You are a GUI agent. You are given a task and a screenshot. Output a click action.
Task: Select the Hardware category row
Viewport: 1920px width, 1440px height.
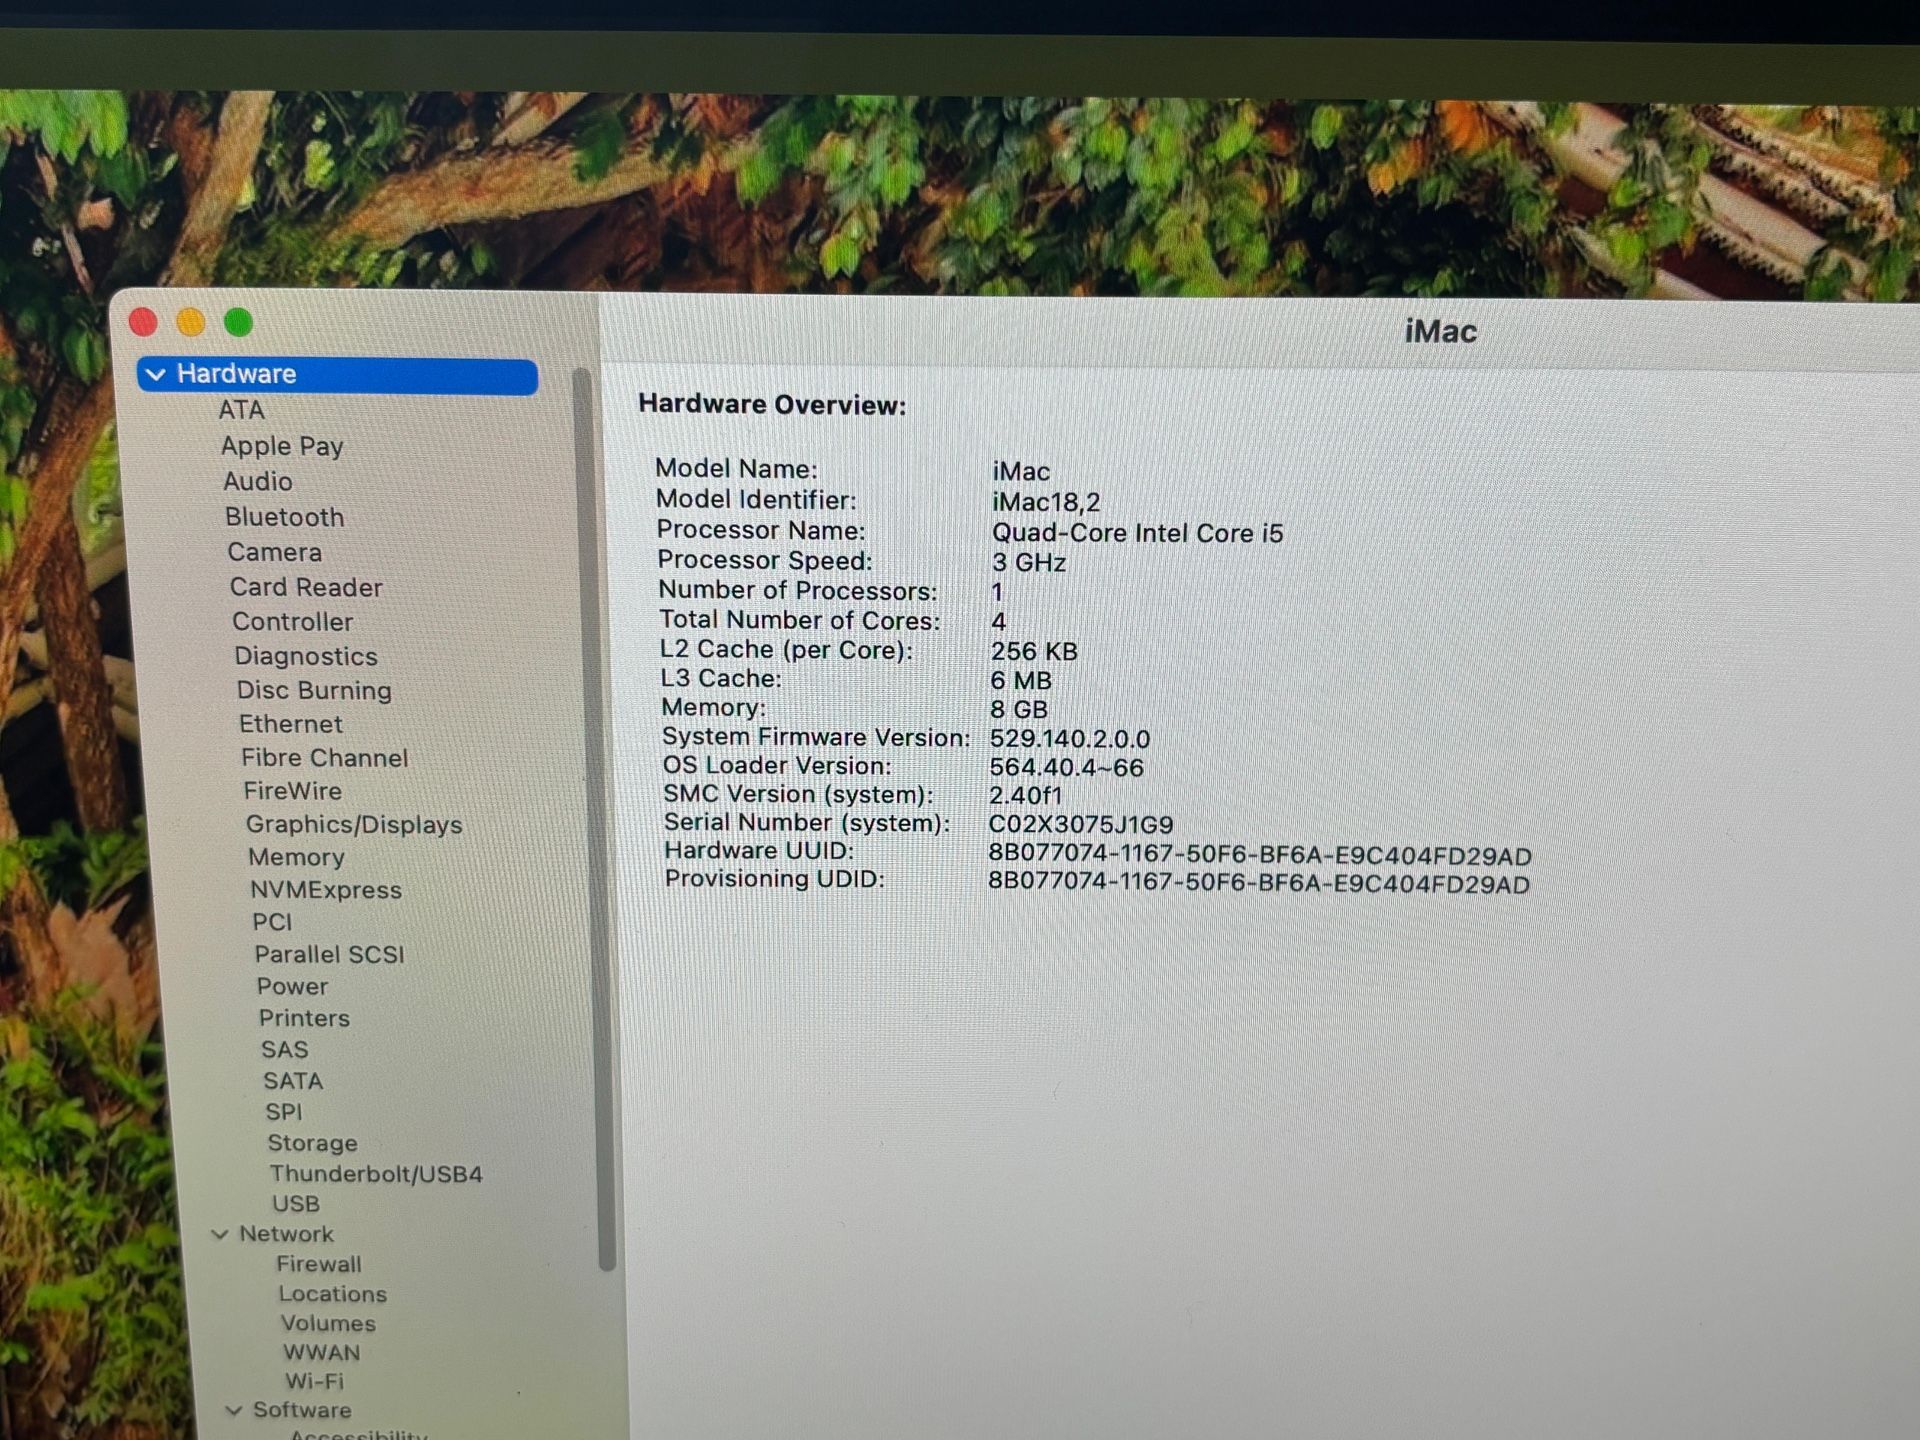(x=337, y=375)
